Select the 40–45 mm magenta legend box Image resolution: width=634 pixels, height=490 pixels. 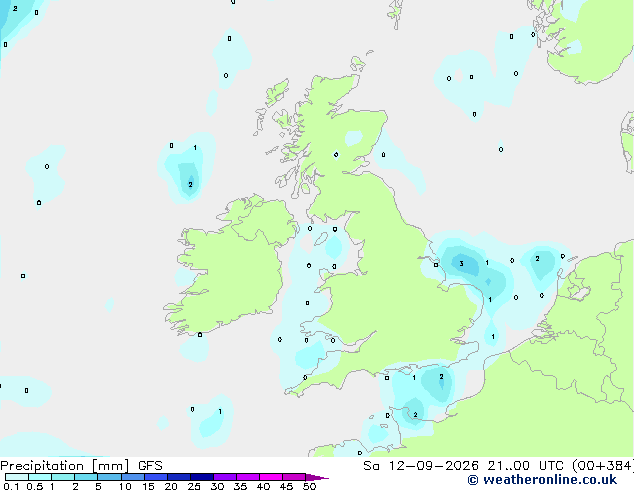pyautogui.click(x=271, y=477)
